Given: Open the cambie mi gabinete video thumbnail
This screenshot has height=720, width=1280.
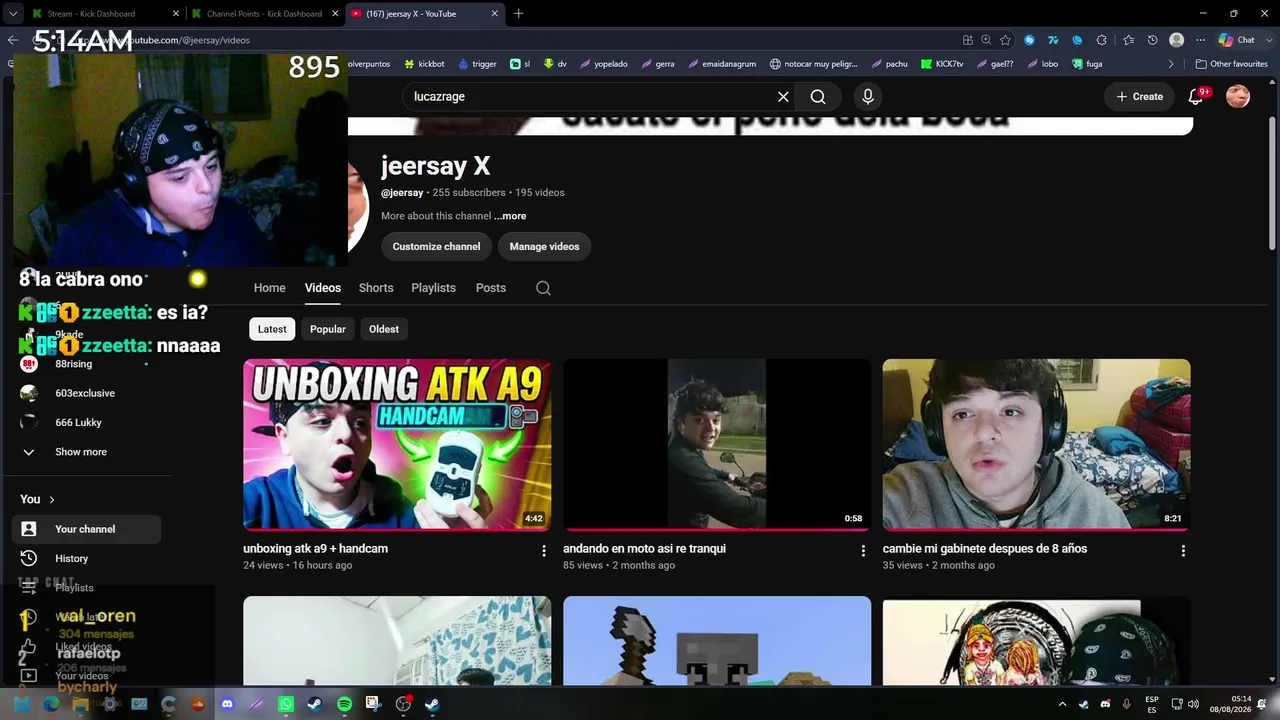Looking at the screenshot, I should (x=1036, y=444).
